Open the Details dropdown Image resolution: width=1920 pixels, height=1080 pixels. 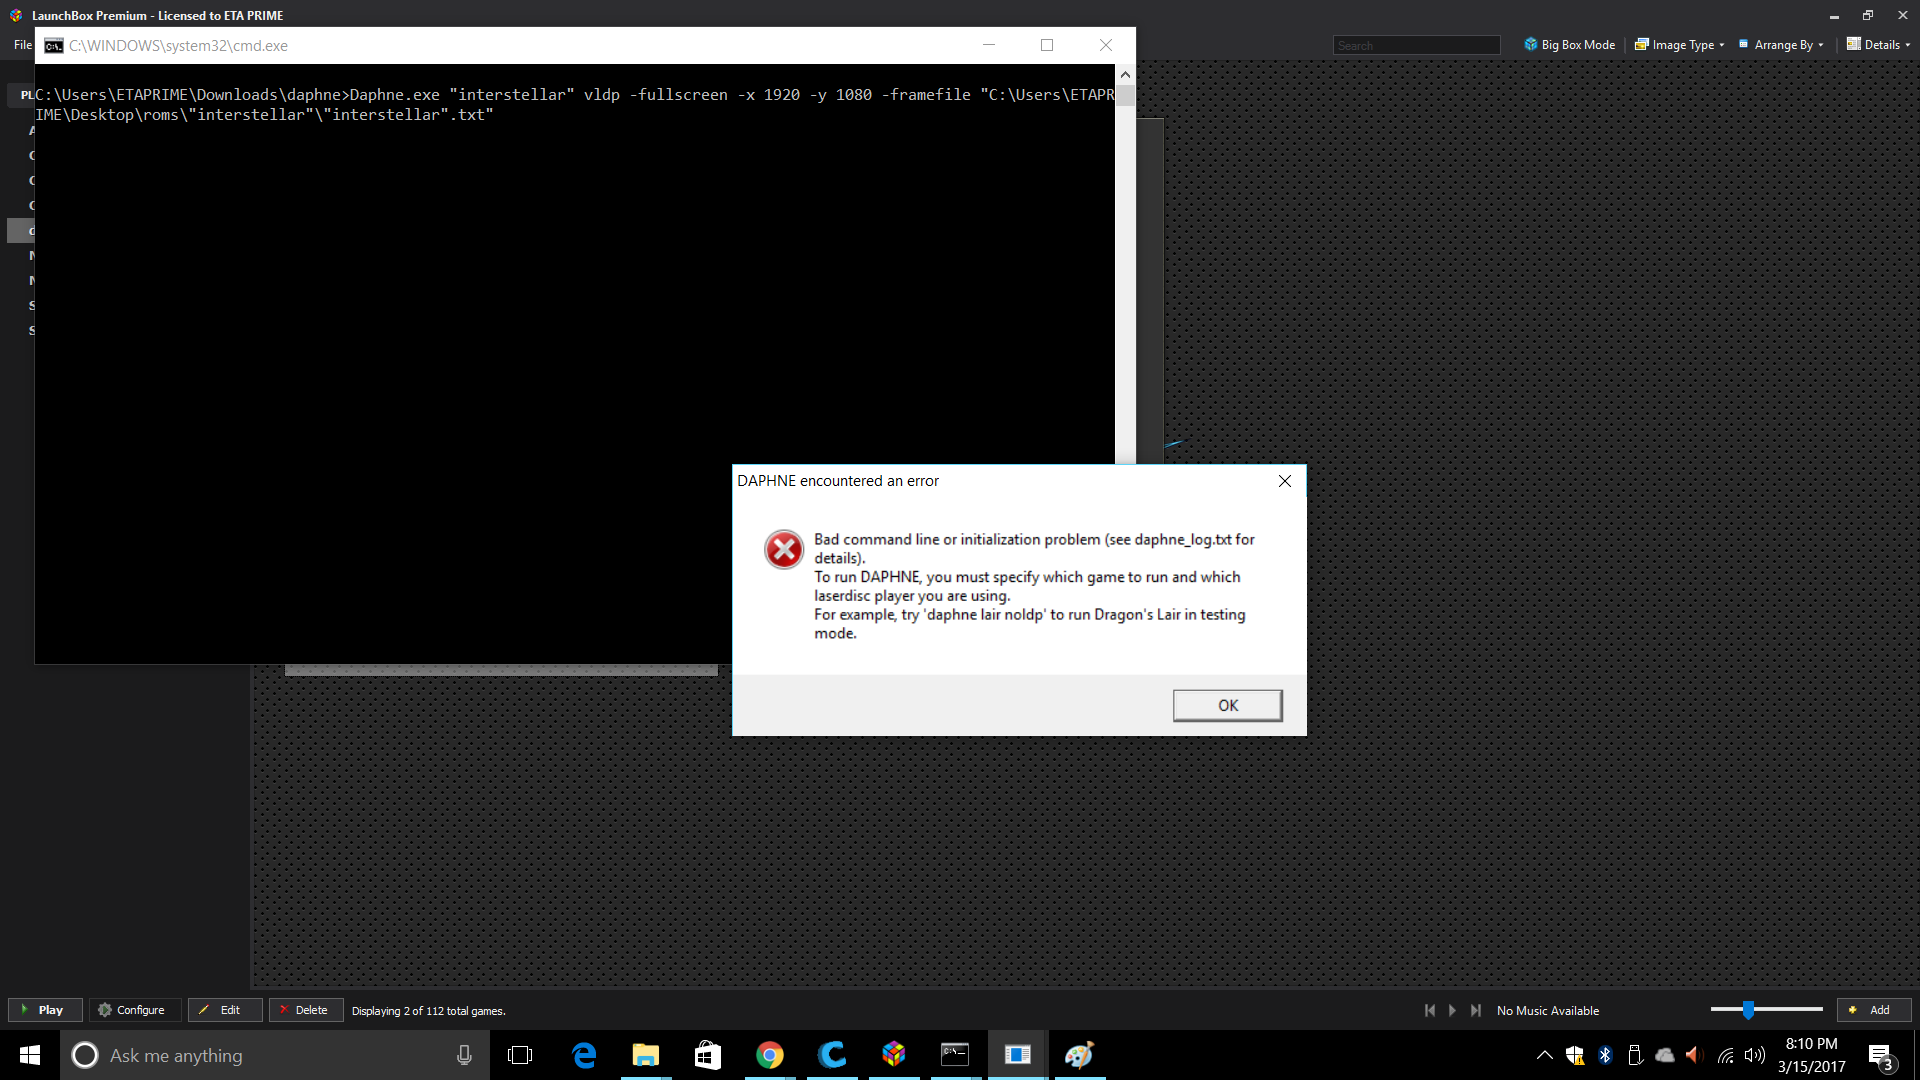pos(1878,45)
